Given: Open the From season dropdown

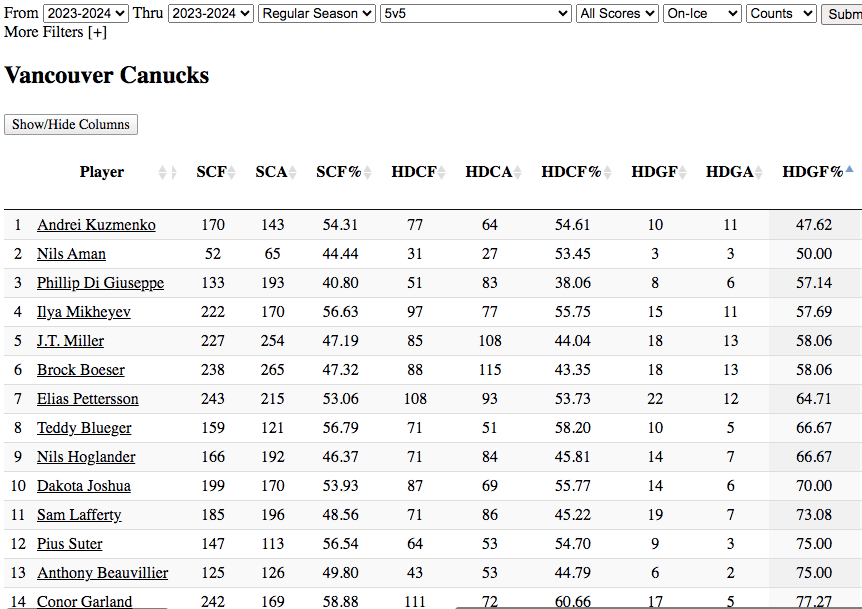Looking at the screenshot, I should click(86, 13).
